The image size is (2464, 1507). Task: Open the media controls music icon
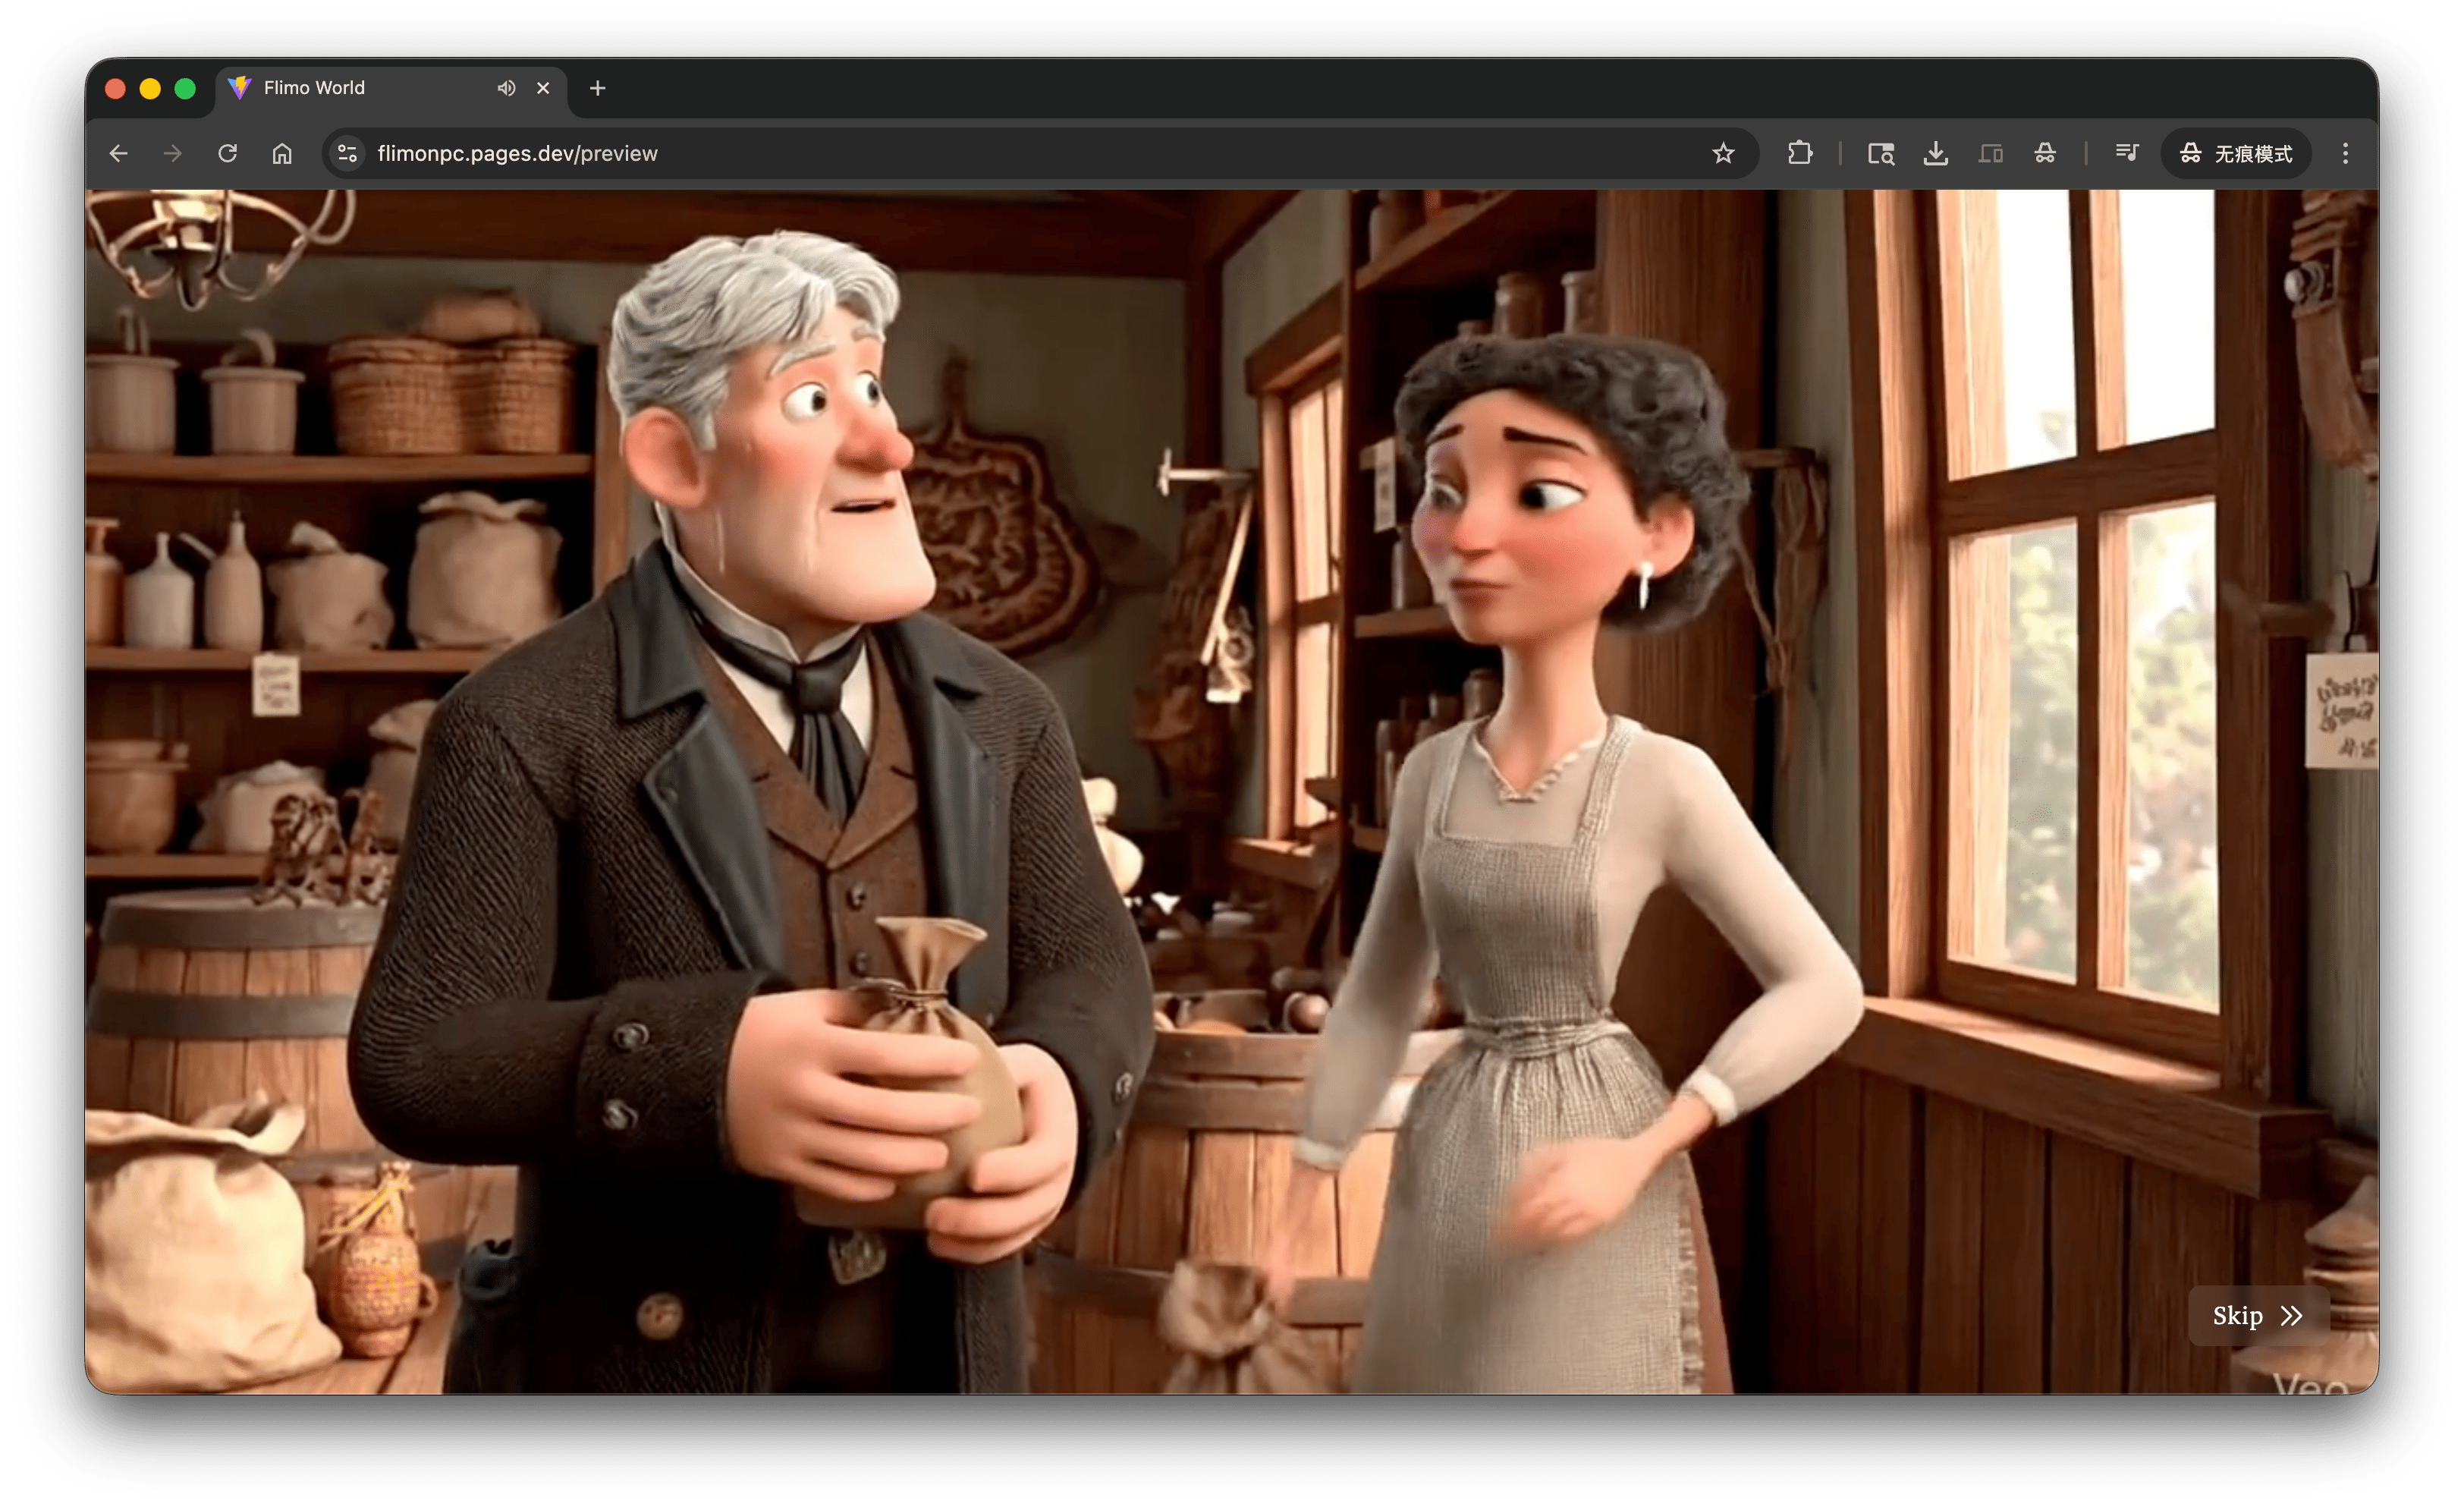click(2126, 153)
